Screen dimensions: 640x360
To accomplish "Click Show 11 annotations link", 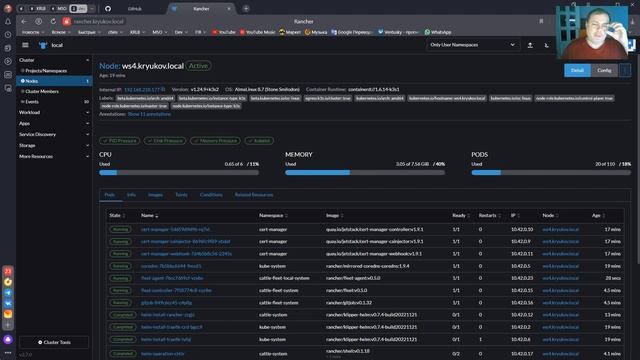I will click(149, 114).
